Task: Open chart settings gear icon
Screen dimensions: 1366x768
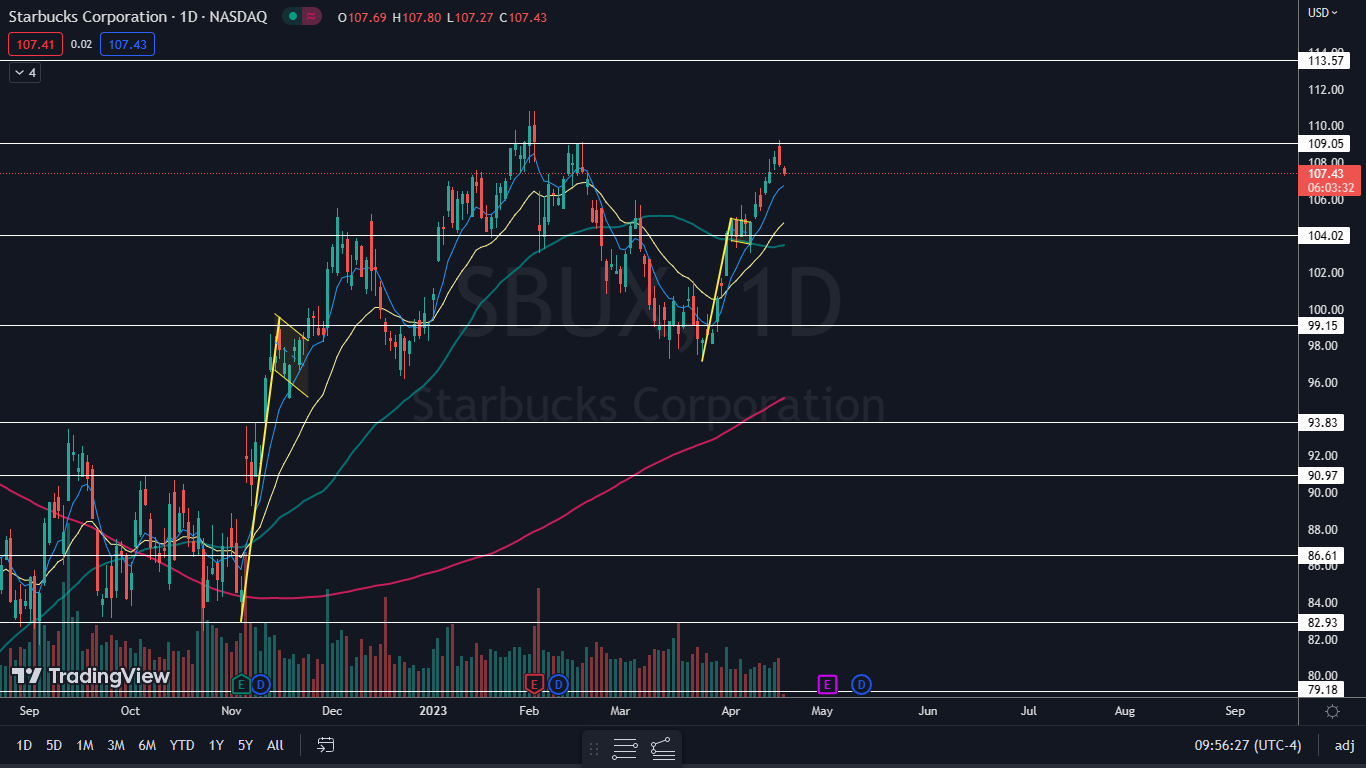Action: (1332, 711)
